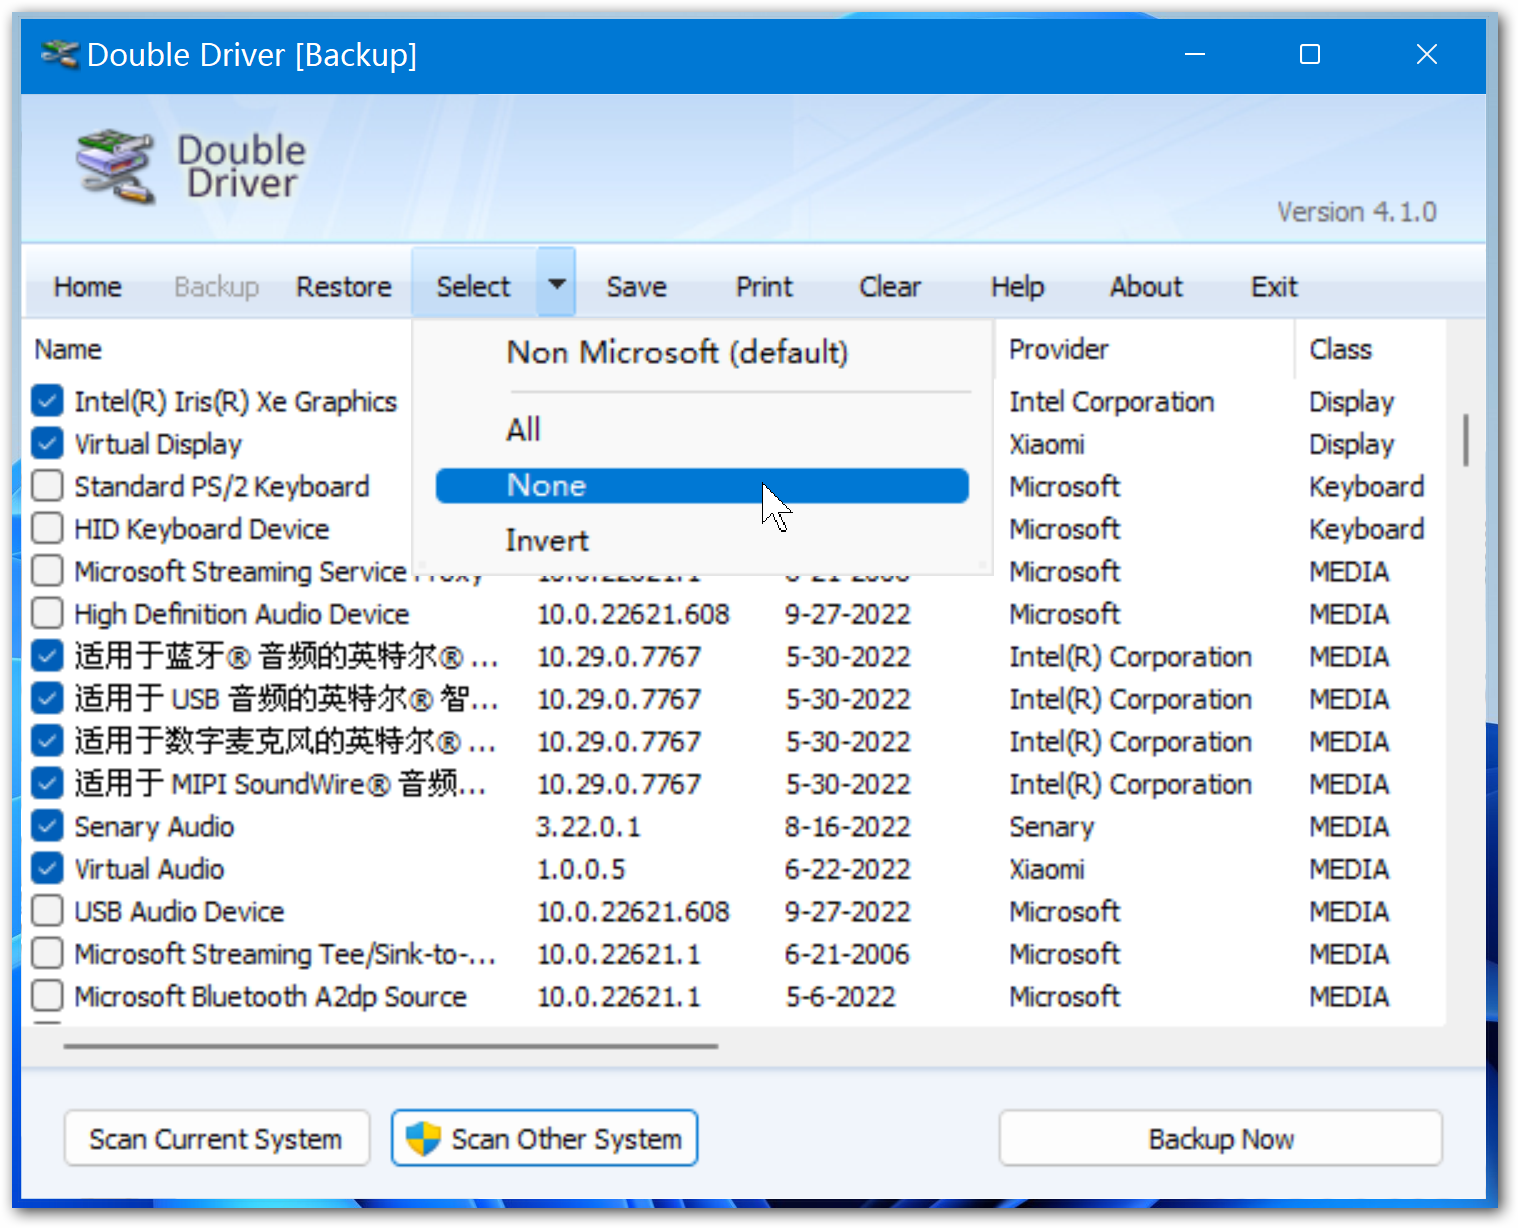The width and height of the screenshot is (1518, 1228).
Task: Sort by Provider column header
Action: 1058,349
